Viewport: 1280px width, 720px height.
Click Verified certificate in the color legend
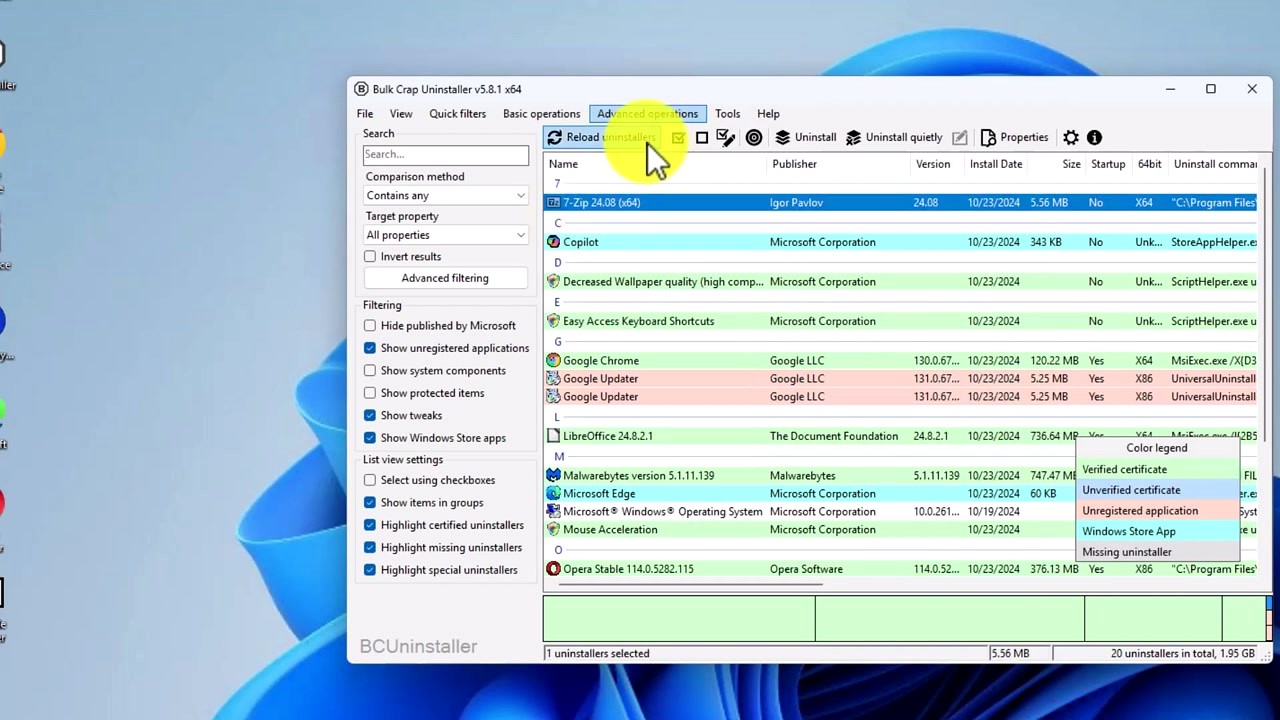[1124, 469]
